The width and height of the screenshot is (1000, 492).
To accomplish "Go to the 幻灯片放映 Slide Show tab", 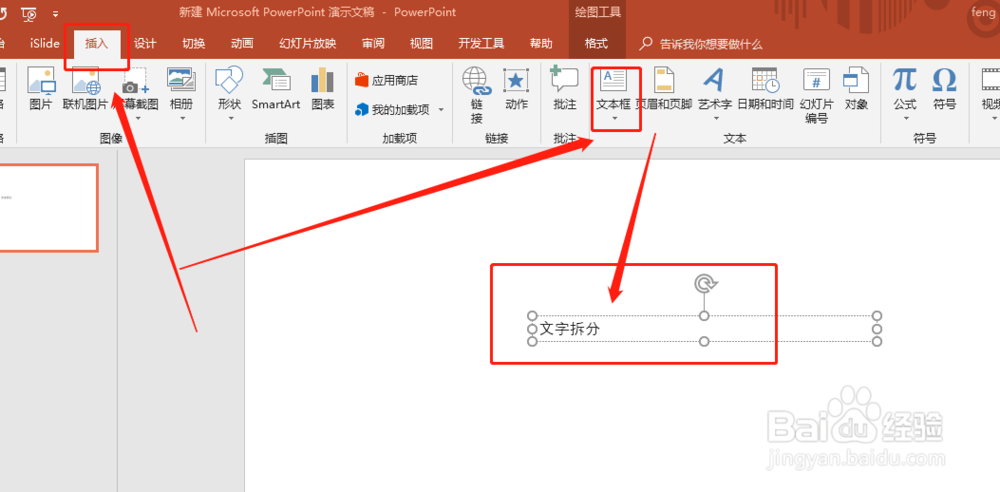I will click(307, 43).
